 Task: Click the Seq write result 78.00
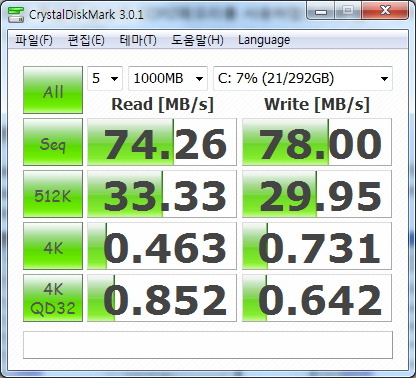(317, 142)
